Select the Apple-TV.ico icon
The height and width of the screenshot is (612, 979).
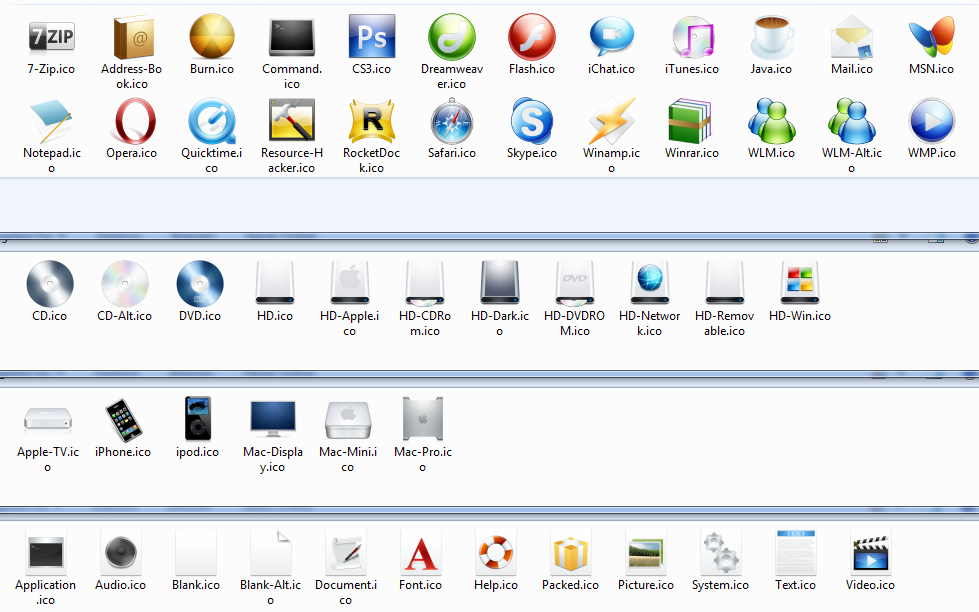tap(48, 420)
